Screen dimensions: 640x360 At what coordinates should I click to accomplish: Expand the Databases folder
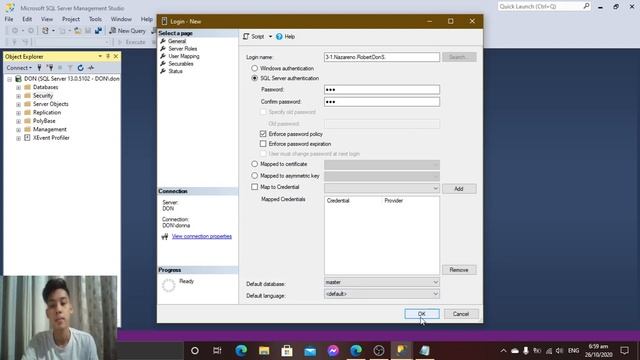[18, 87]
